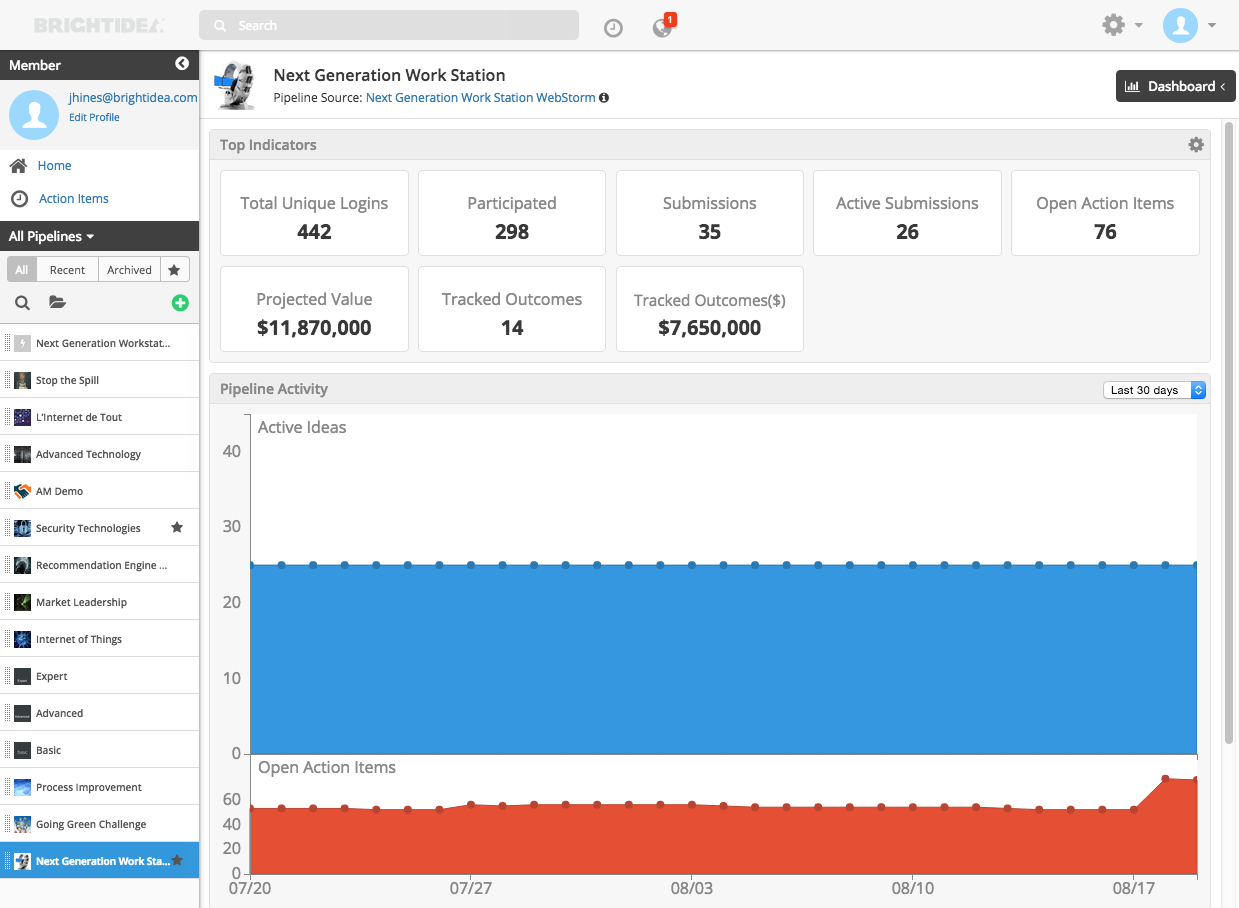1239x908 pixels.
Task: Open the user avatar account menu
Action: tap(1189, 25)
